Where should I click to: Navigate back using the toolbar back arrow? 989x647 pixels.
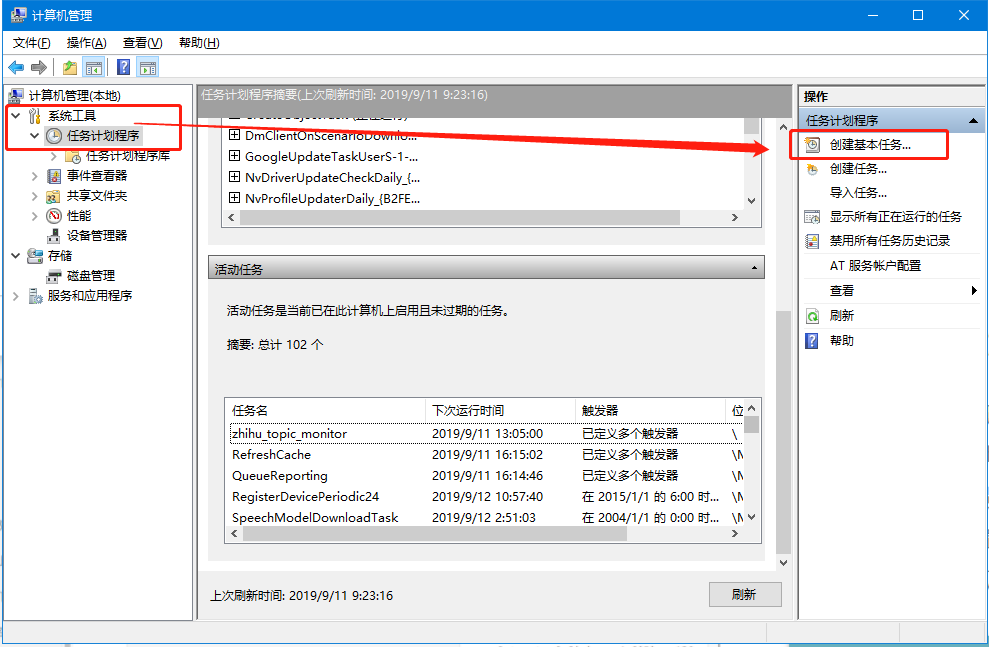[x=14, y=66]
